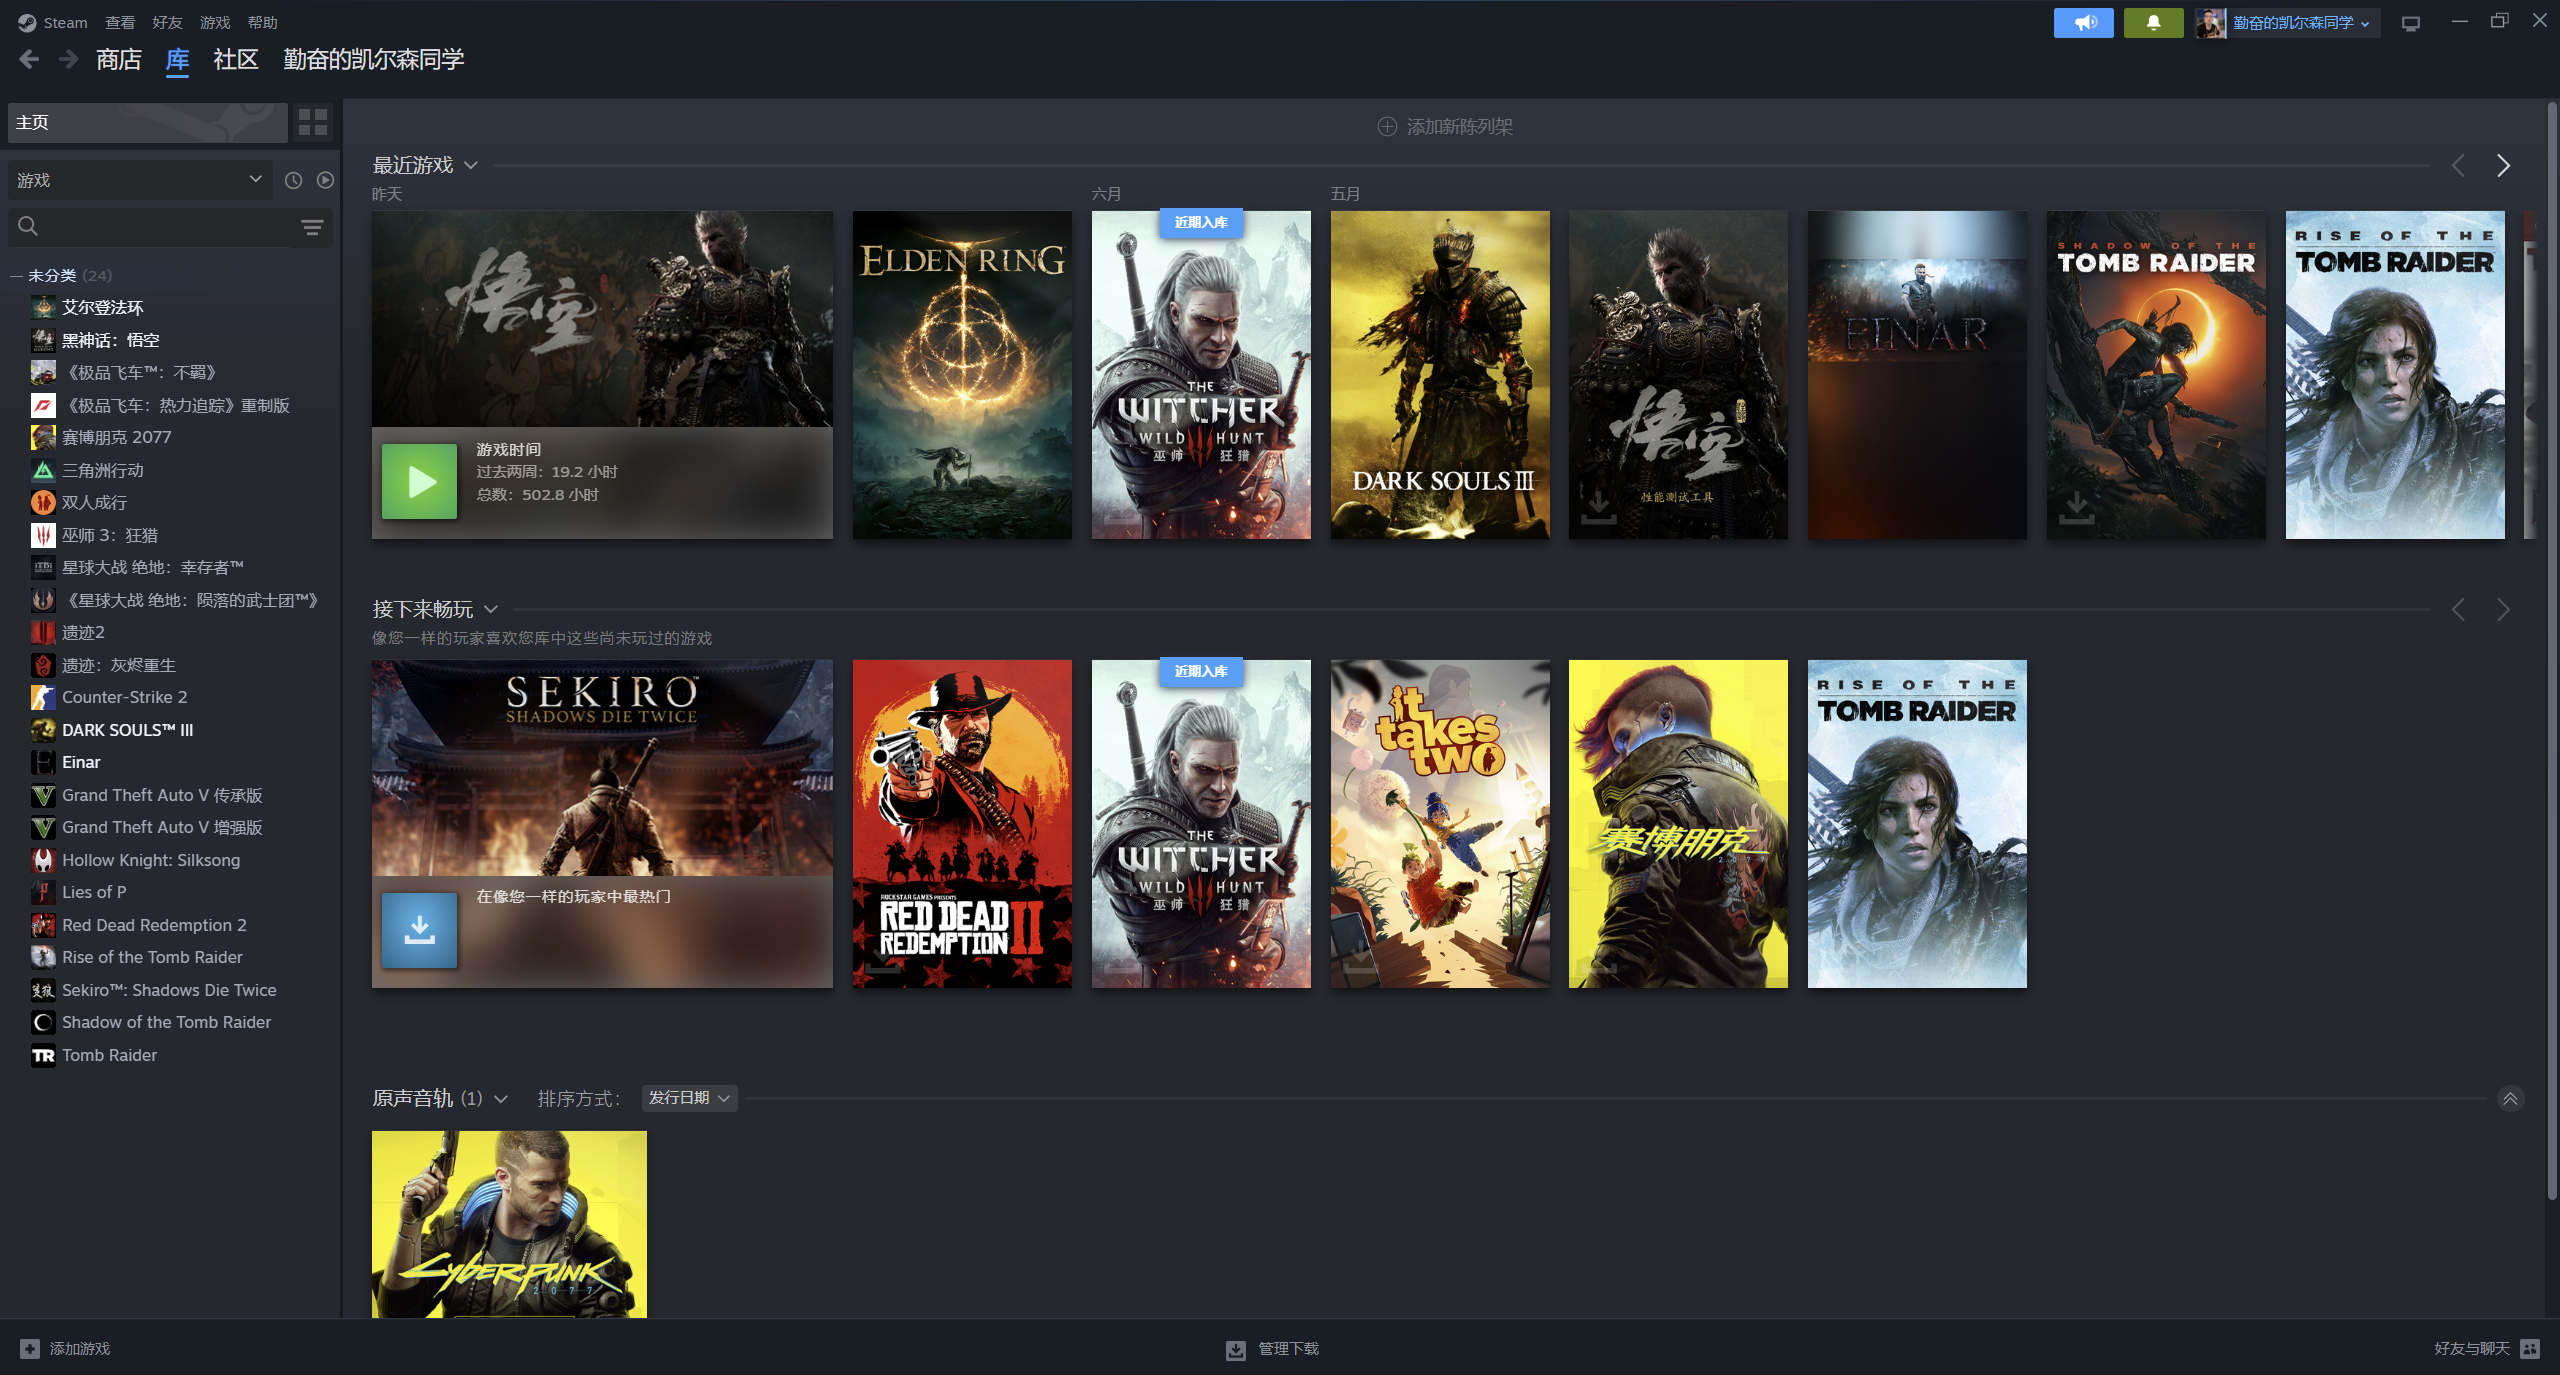Open the advanced filter sliders icon

(312, 228)
